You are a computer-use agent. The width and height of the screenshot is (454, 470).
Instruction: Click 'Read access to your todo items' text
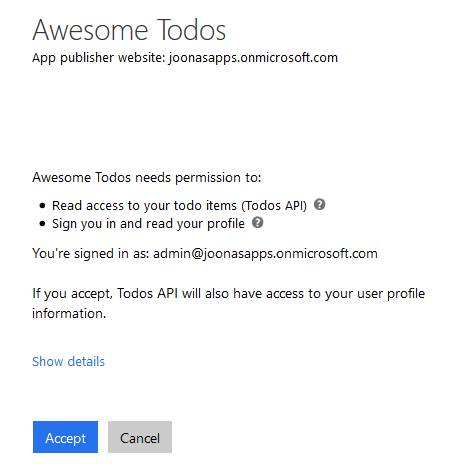click(x=179, y=205)
